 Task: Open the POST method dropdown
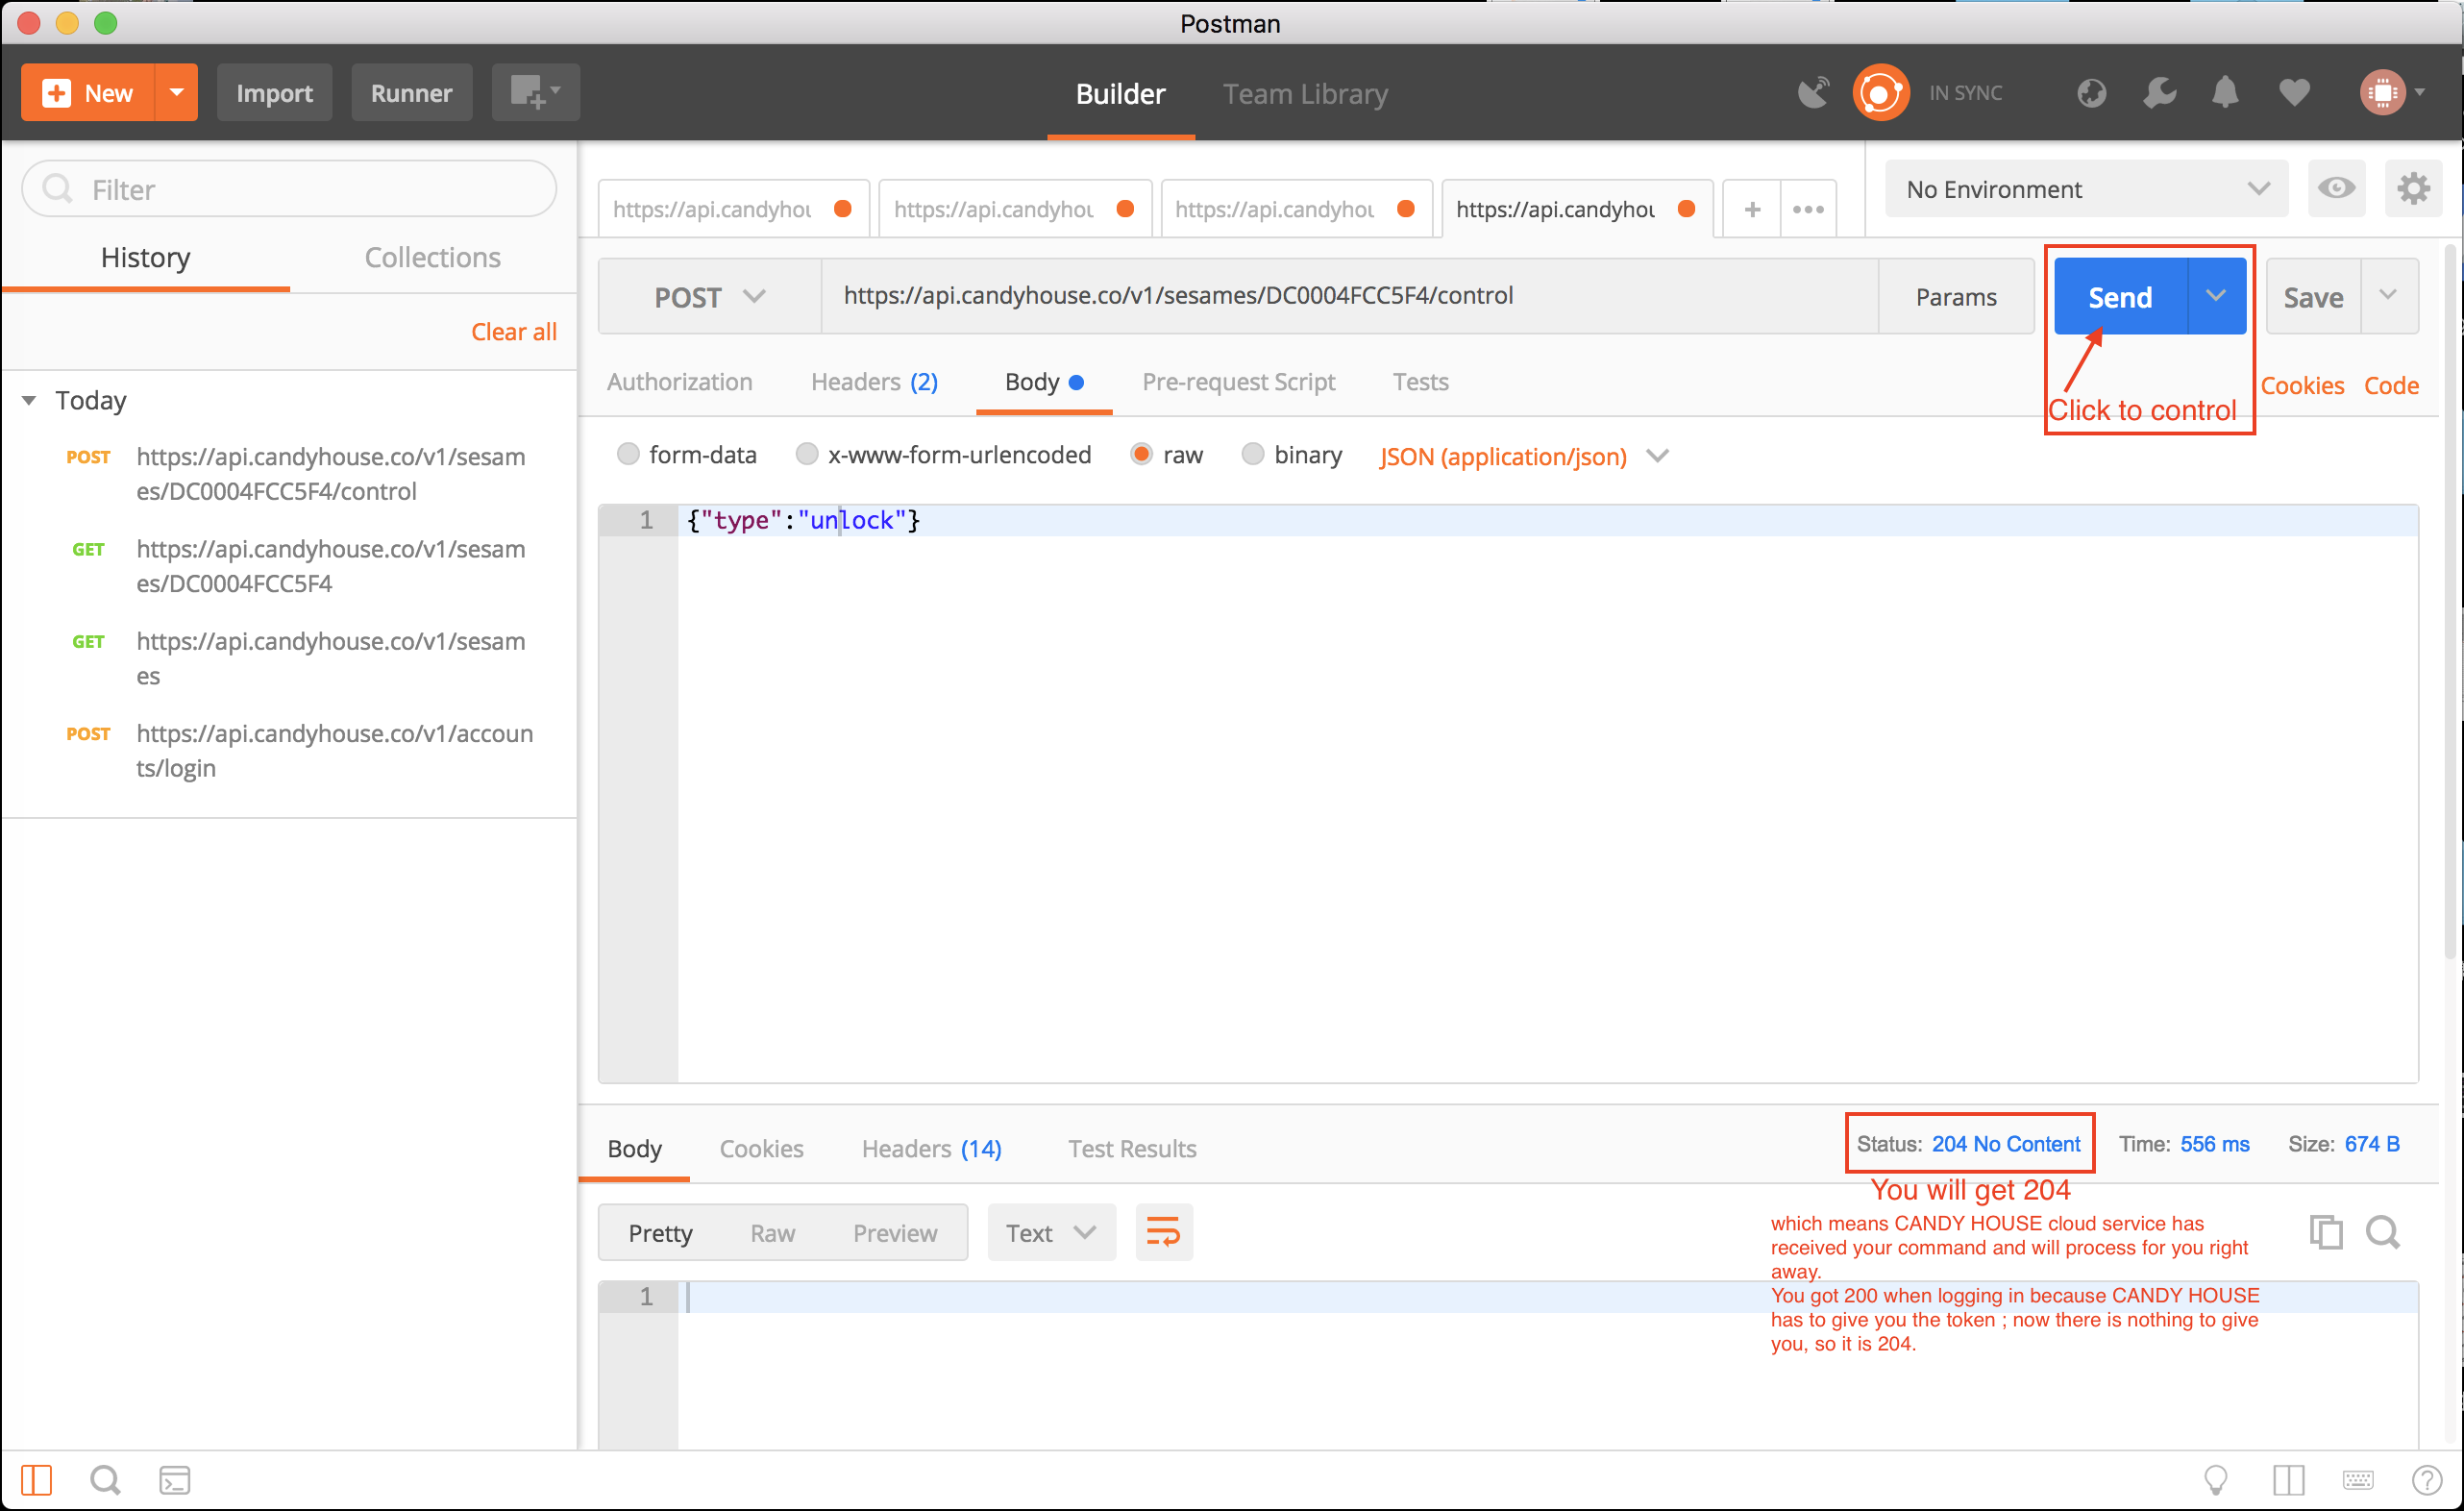point(709,297)
